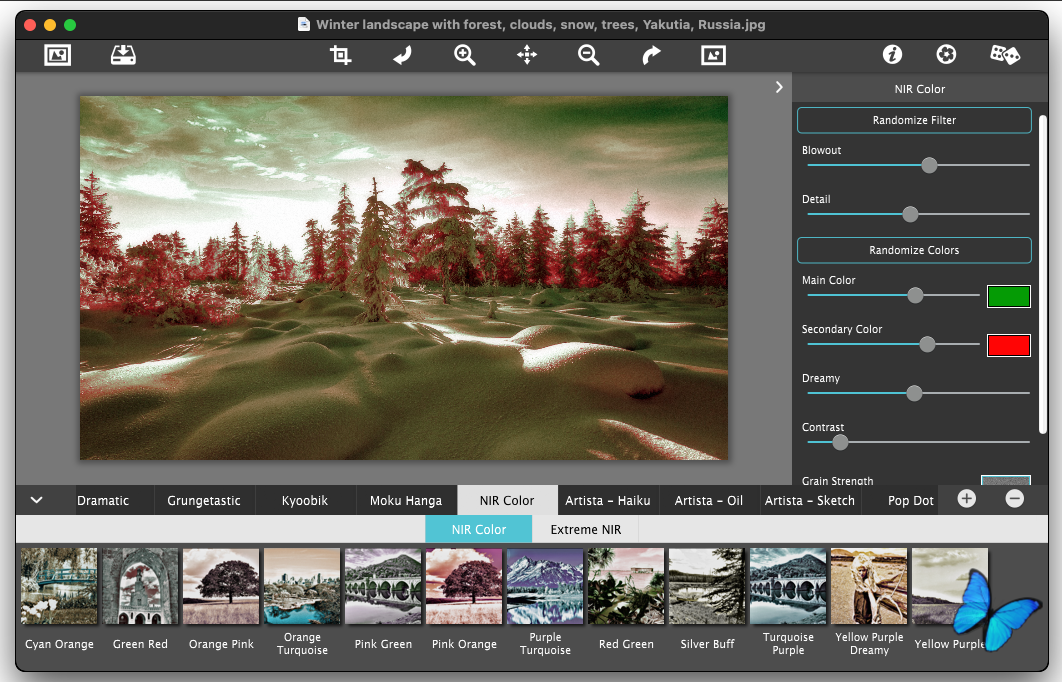
Task: Click the save image tray icon
Action: (x=123, y=56)
